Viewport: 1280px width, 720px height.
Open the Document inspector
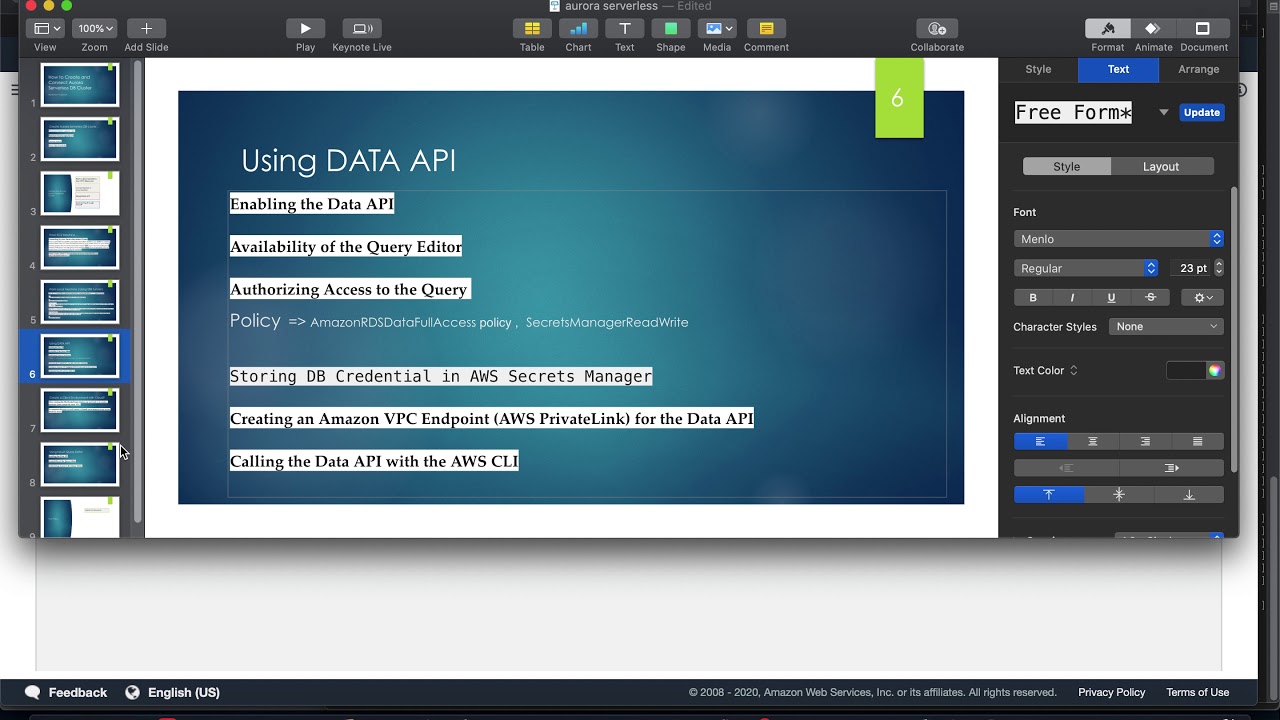point(1203,29)
